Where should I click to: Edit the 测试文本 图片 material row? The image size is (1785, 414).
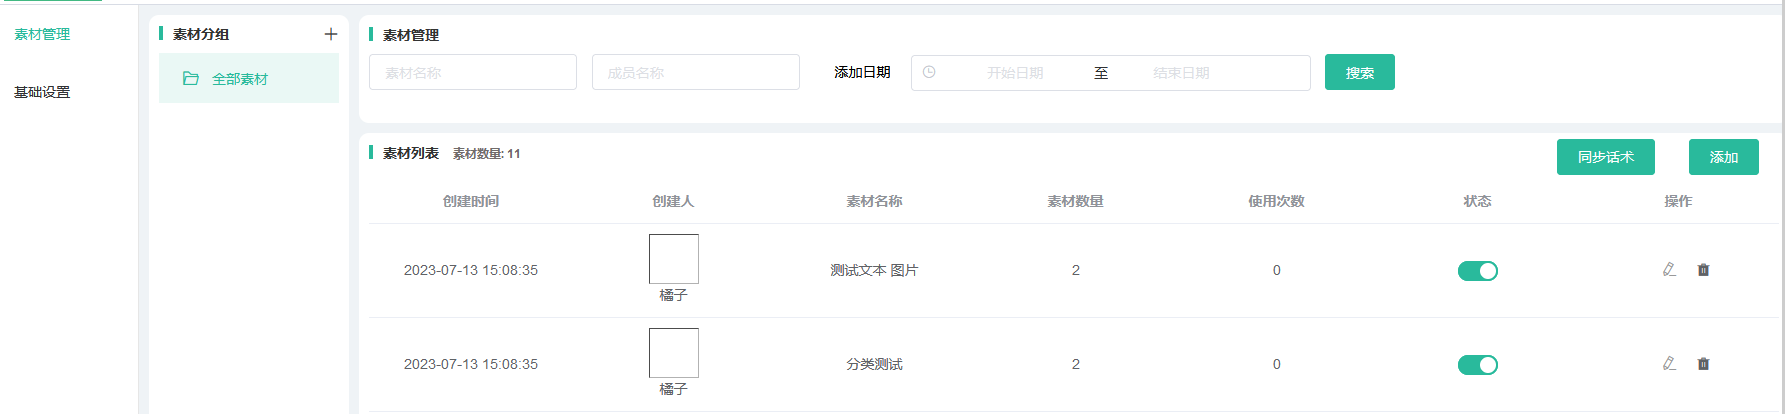(1669, 270)
